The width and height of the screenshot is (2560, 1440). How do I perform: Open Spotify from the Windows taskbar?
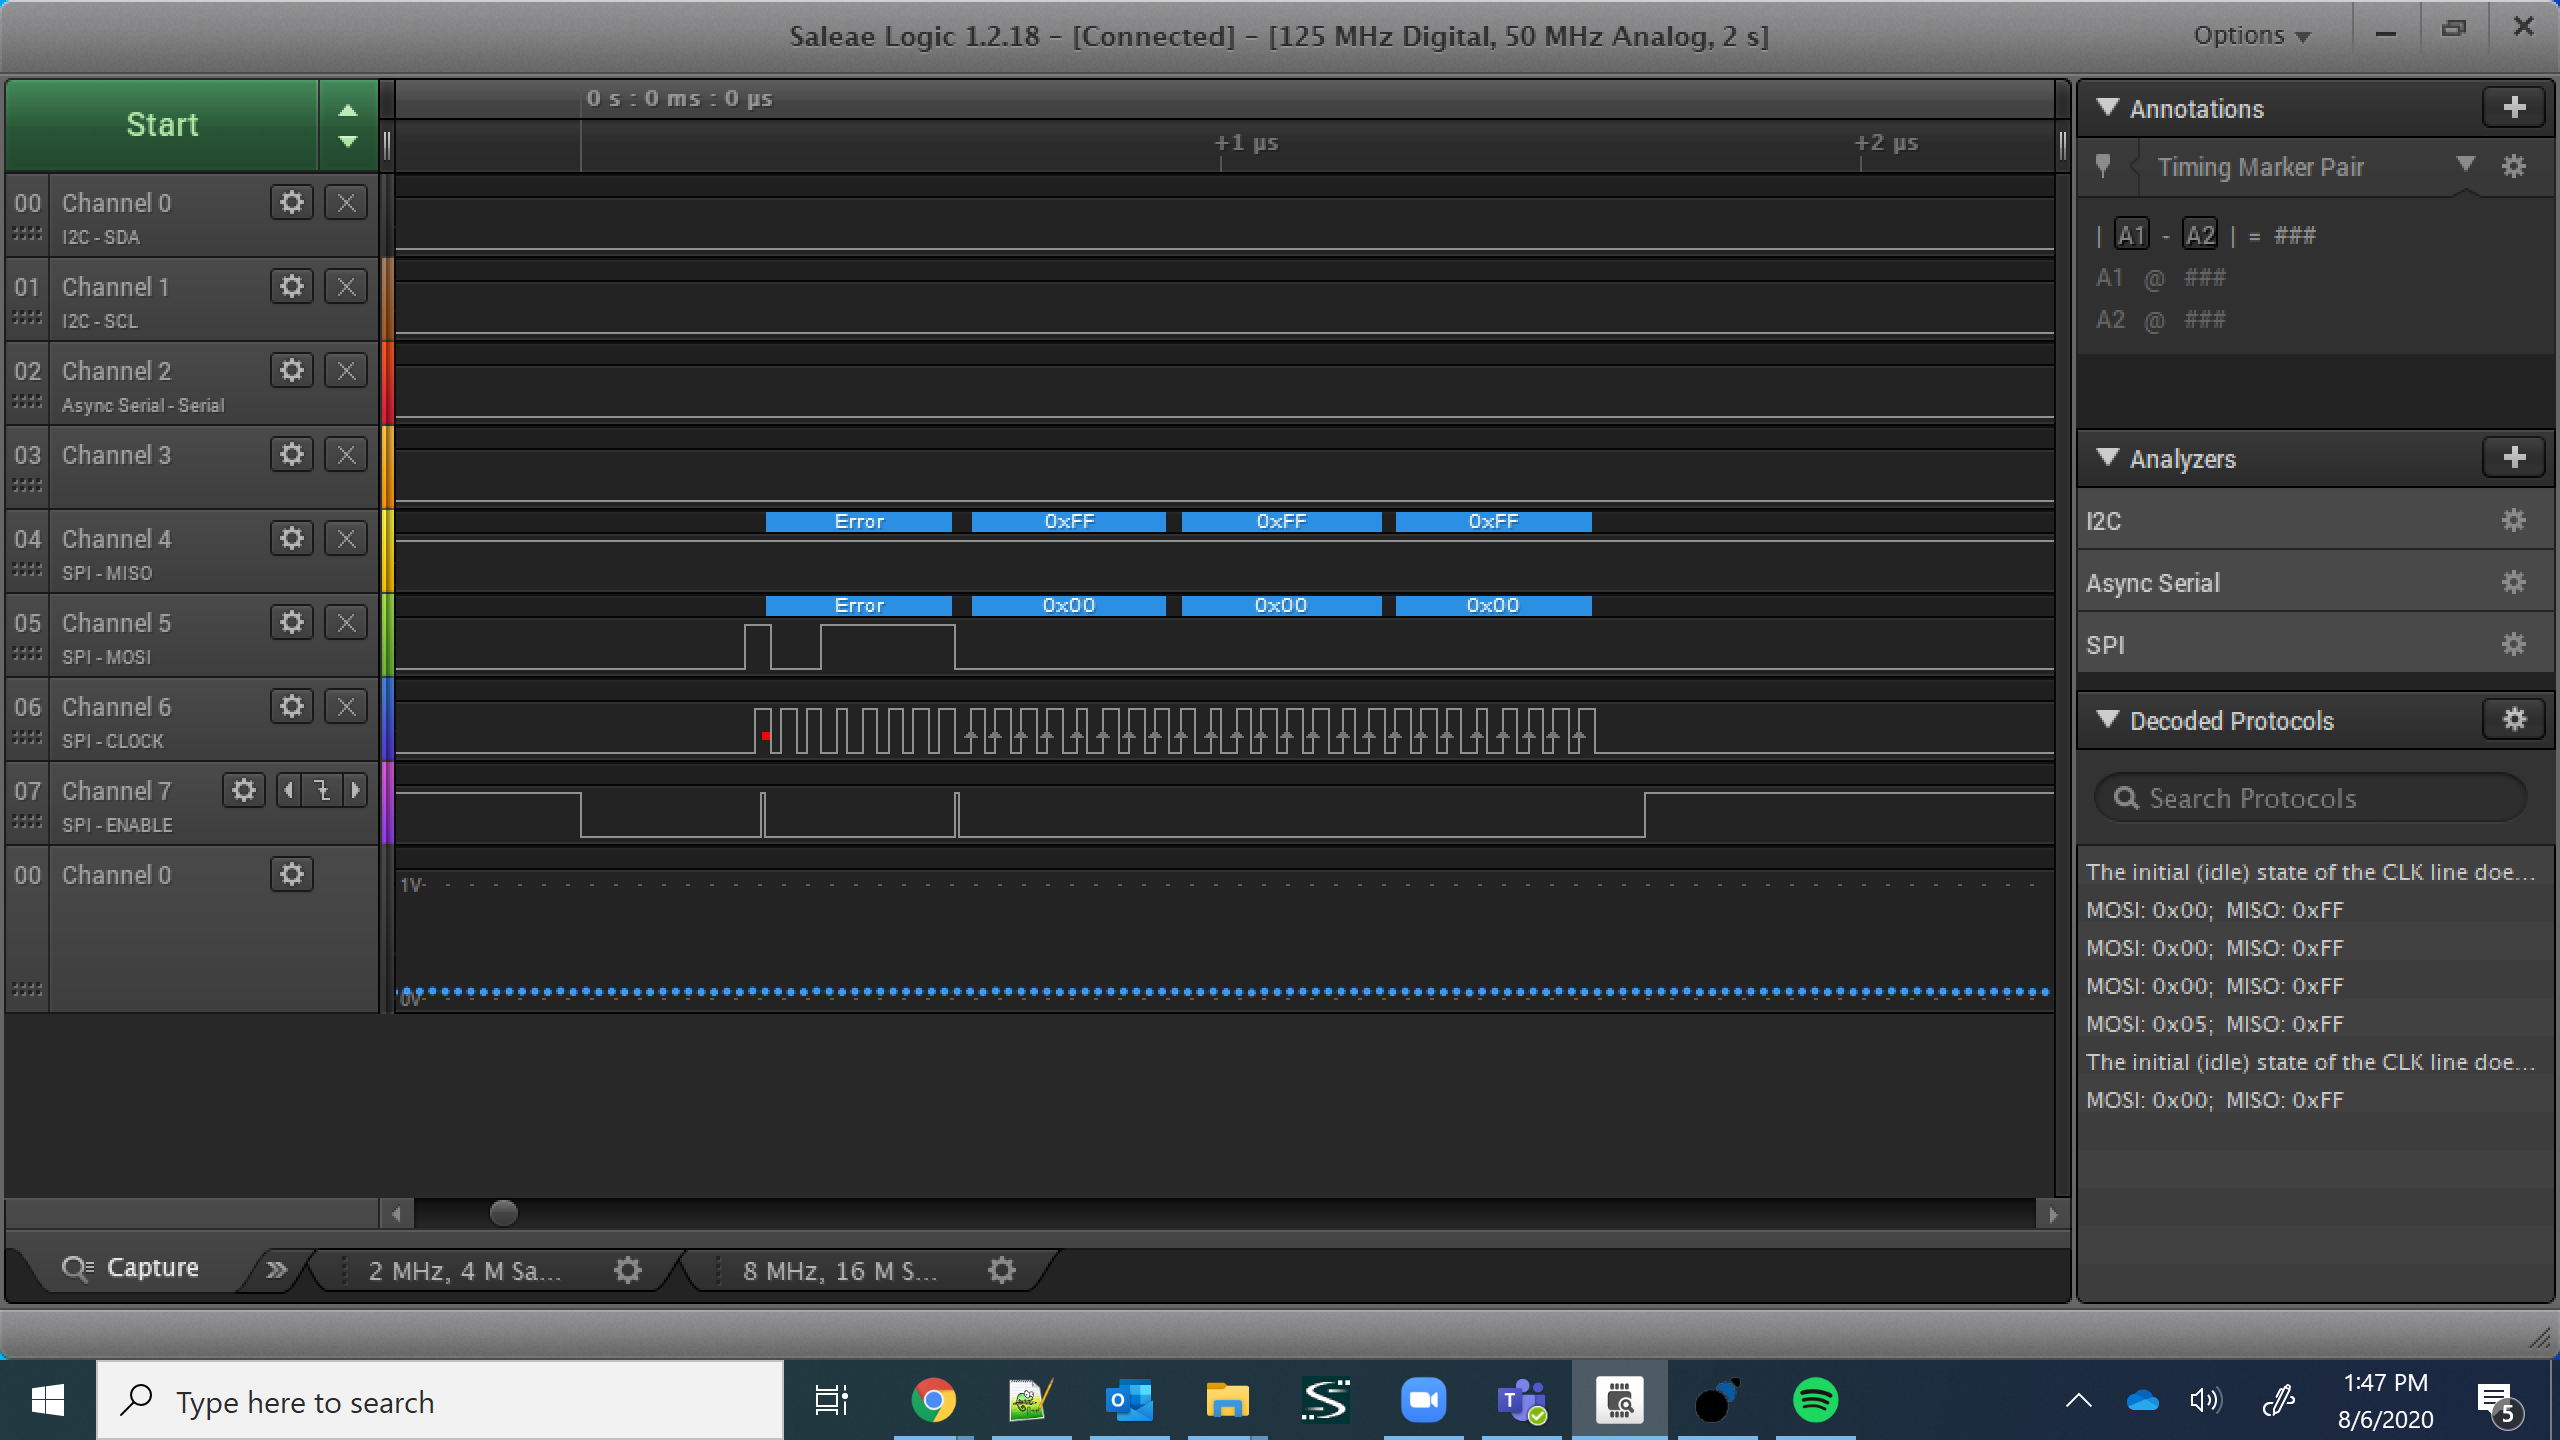click(x=1815, y=1400)
